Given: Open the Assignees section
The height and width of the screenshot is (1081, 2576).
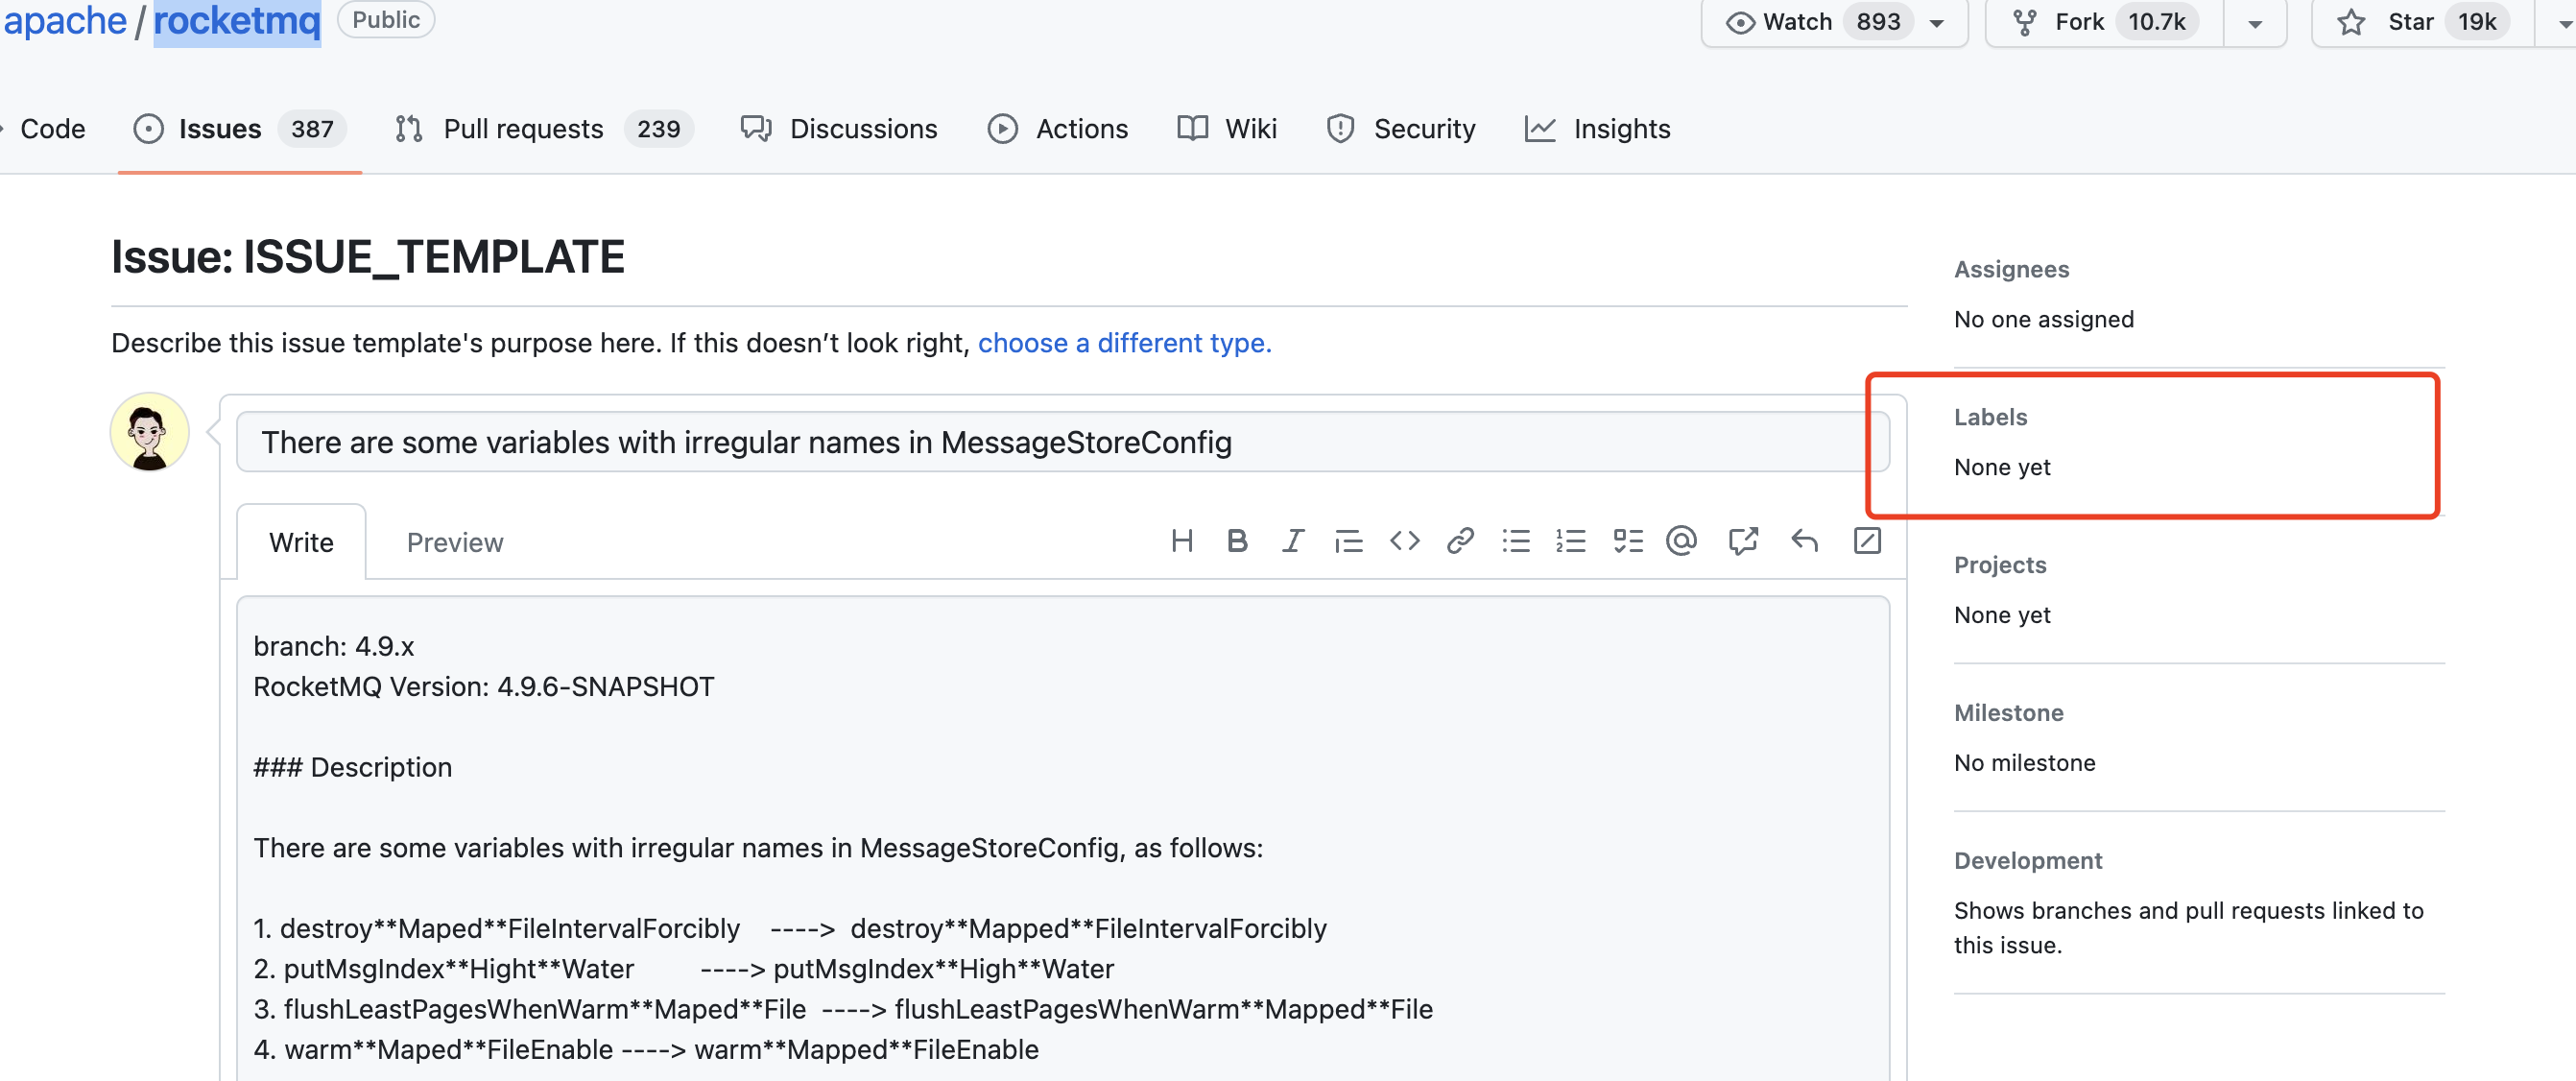Looking at the screenshot, I should (2011, 269).
